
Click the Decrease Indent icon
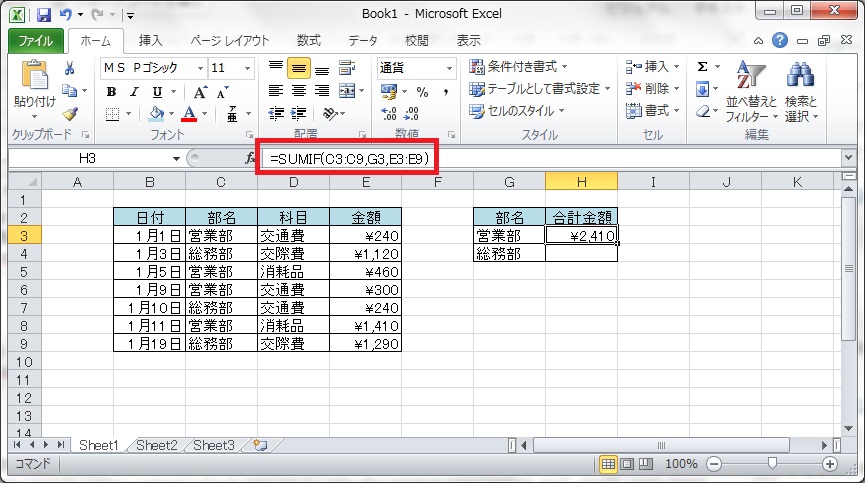[x=276, y=114]
